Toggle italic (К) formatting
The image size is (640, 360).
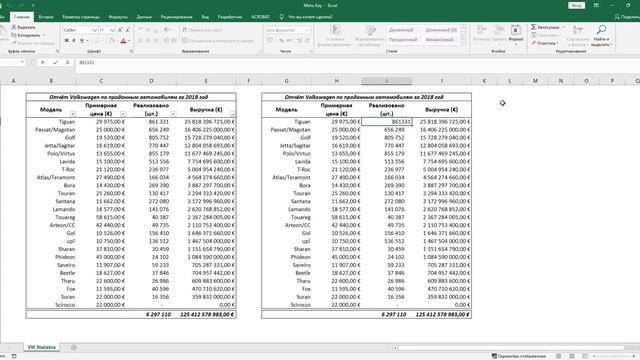(74, 41)
